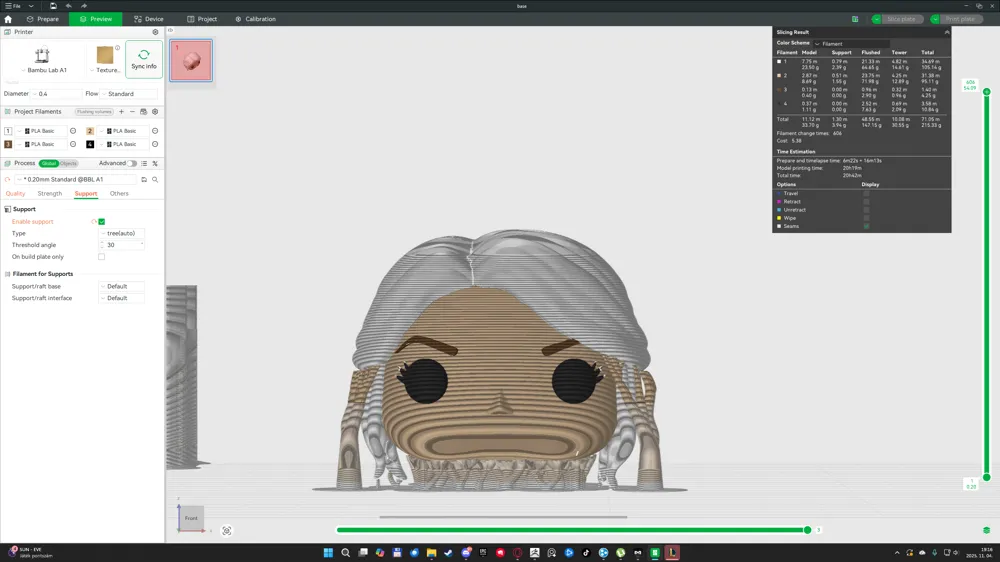Edit filament 1 preset icon
The image size is (1000, 562).
pyautogui.click(x=73, y=131)
